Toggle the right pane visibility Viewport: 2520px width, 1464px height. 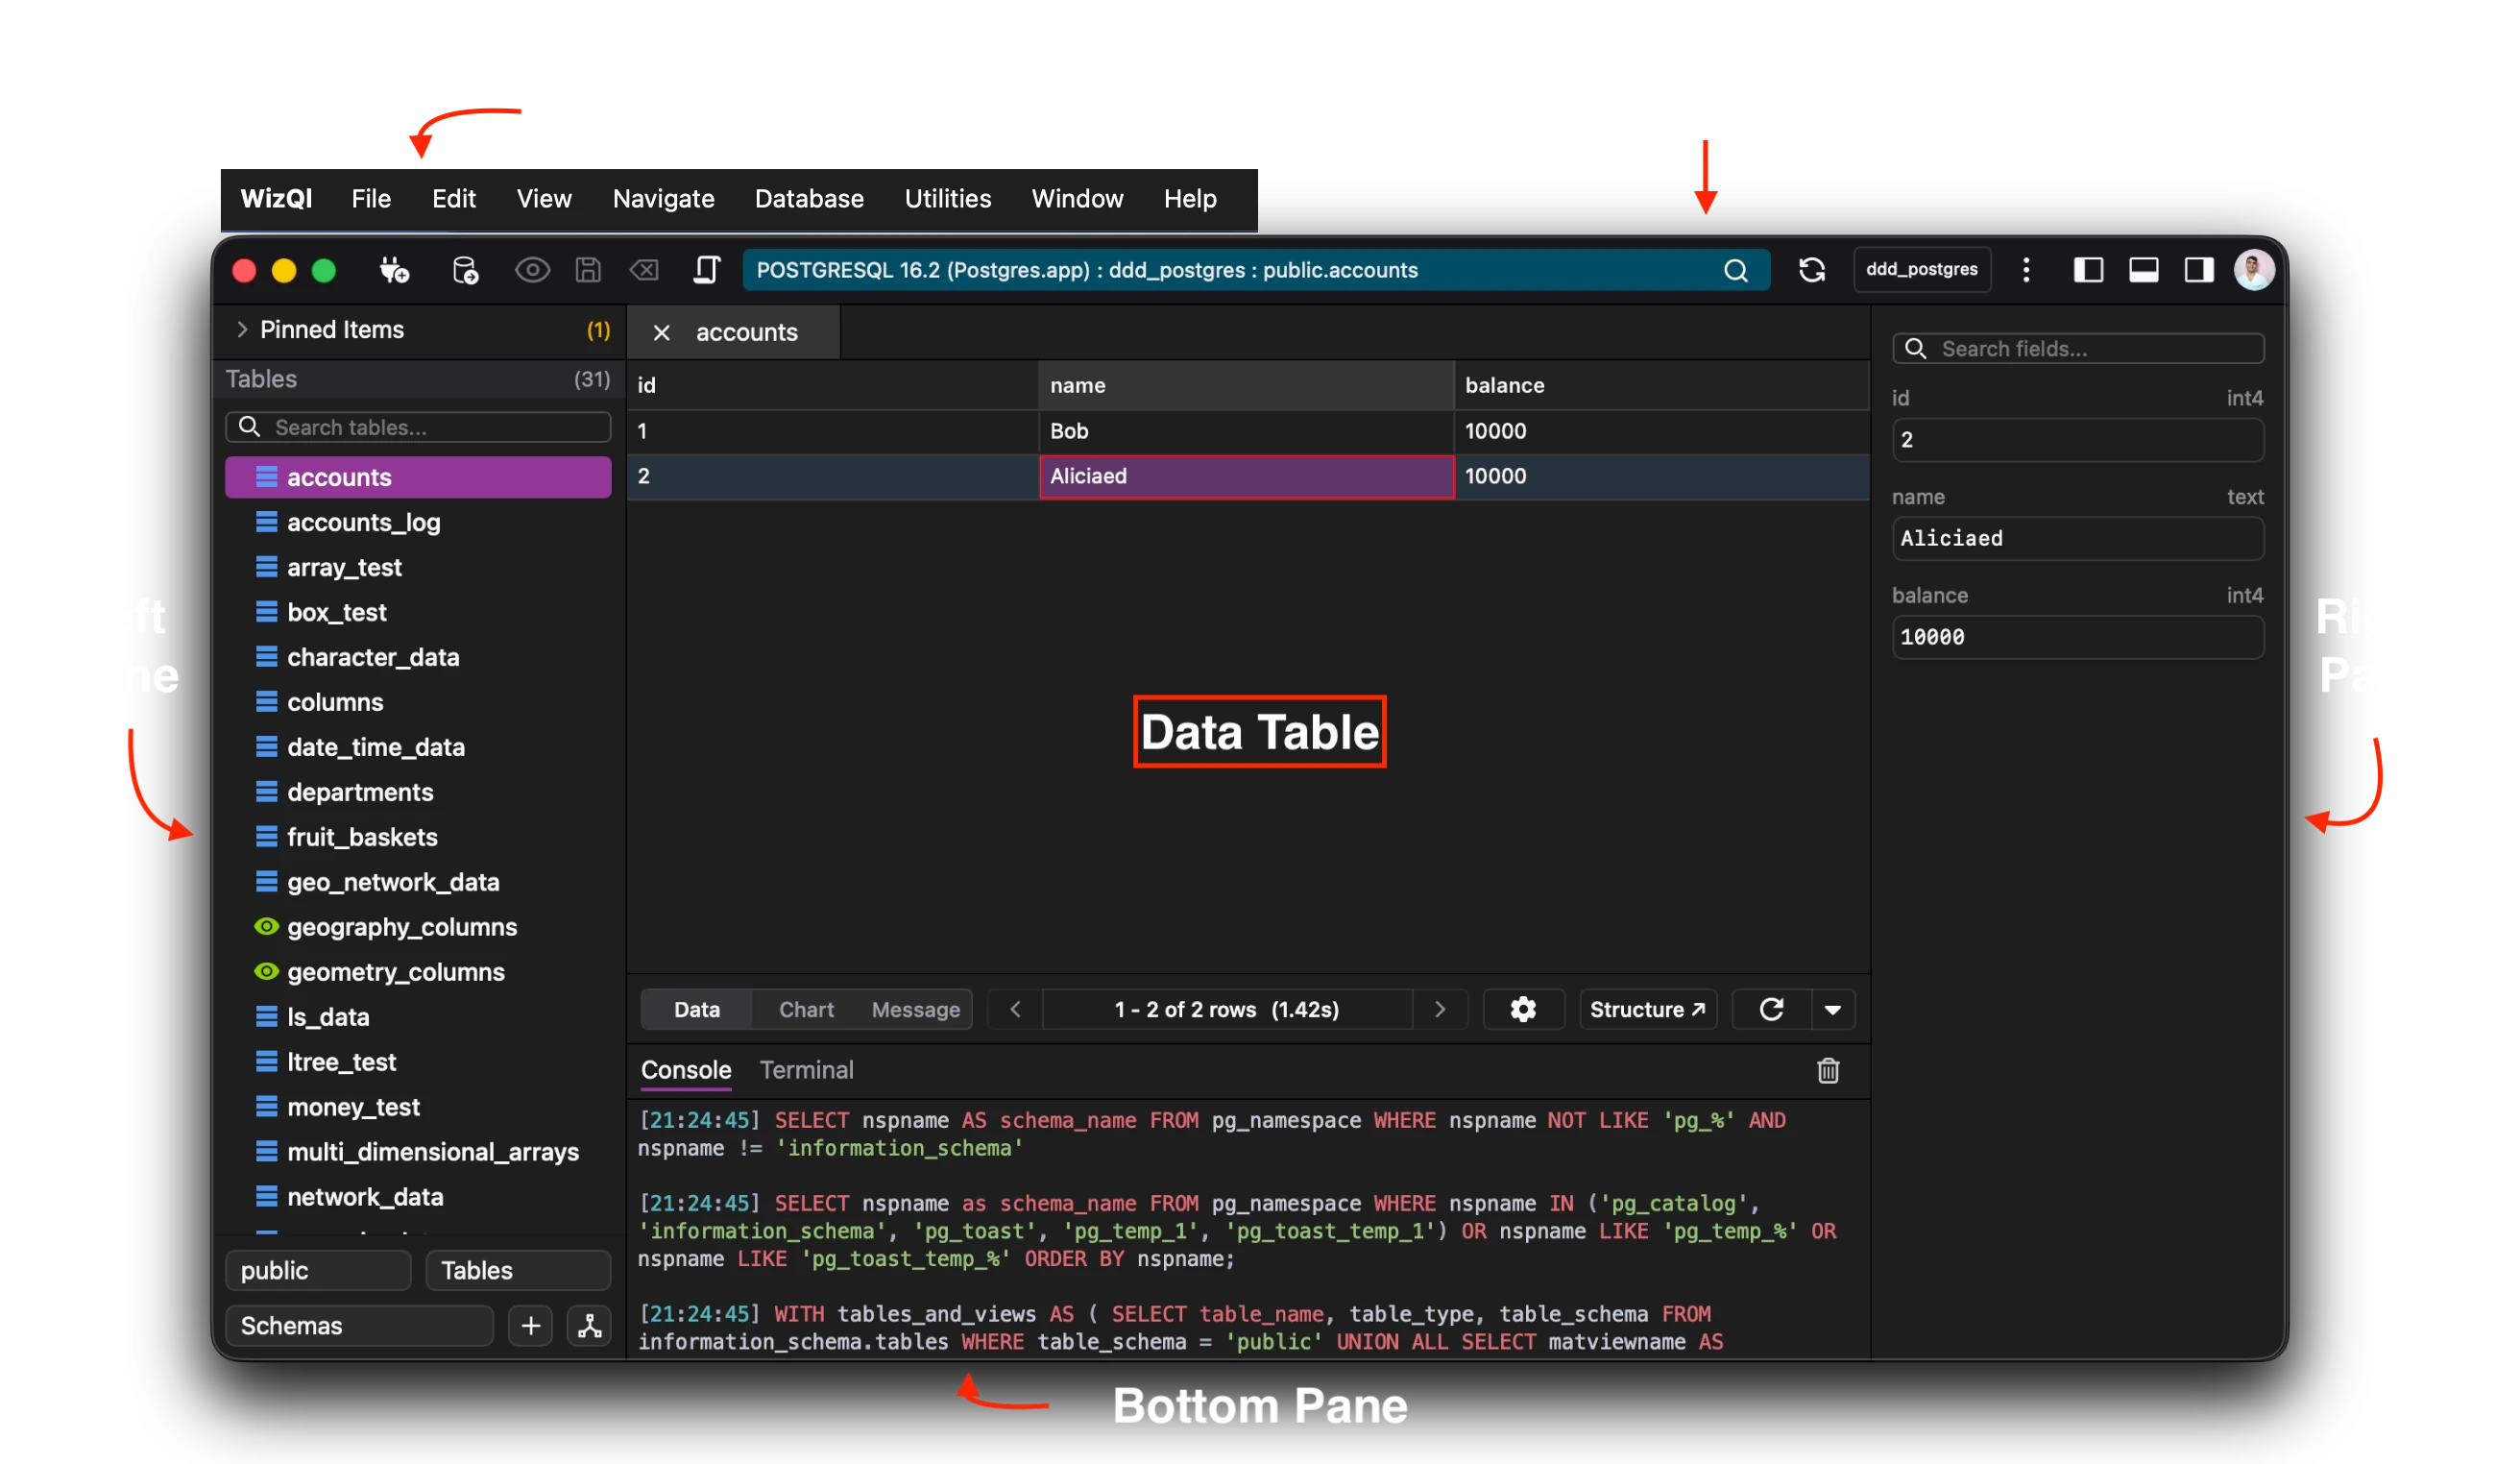pos(2200,270)
